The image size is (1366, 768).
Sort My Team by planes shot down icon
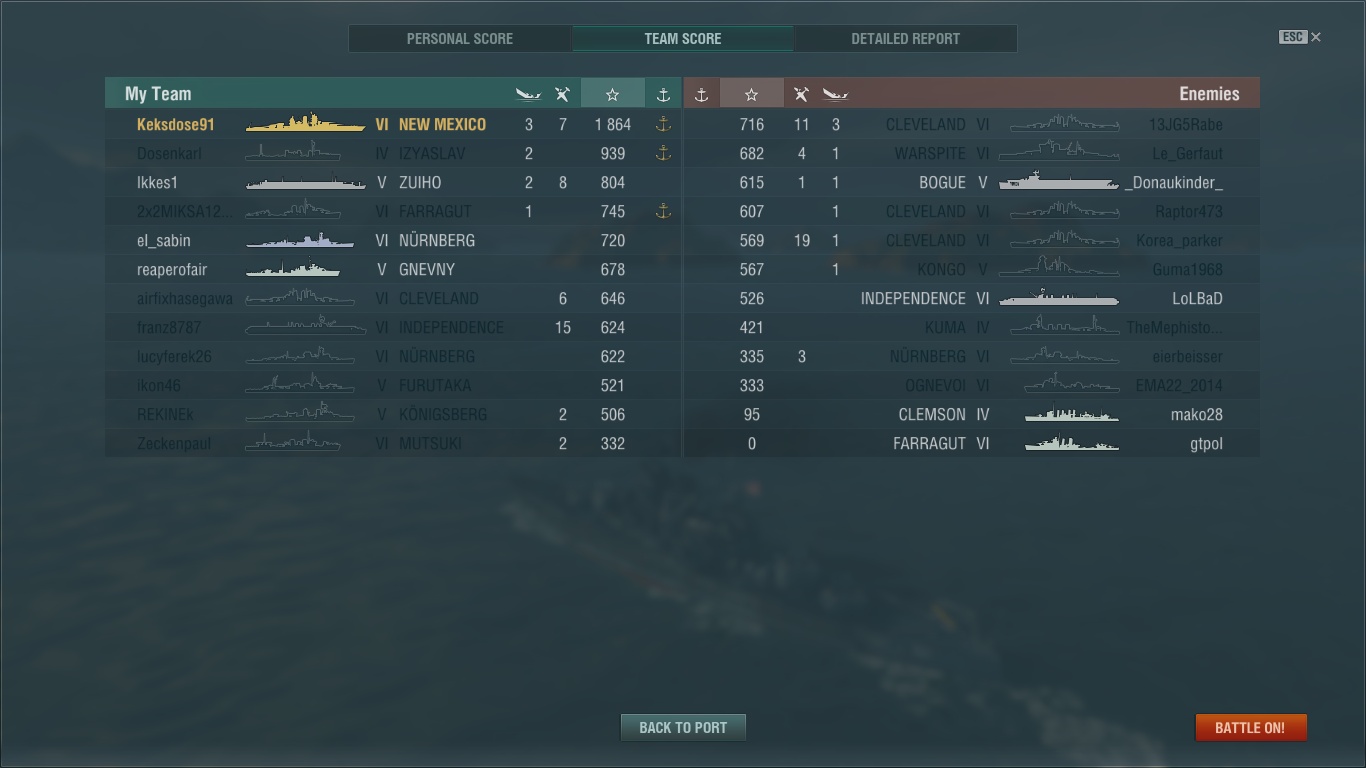click(562, 94)
